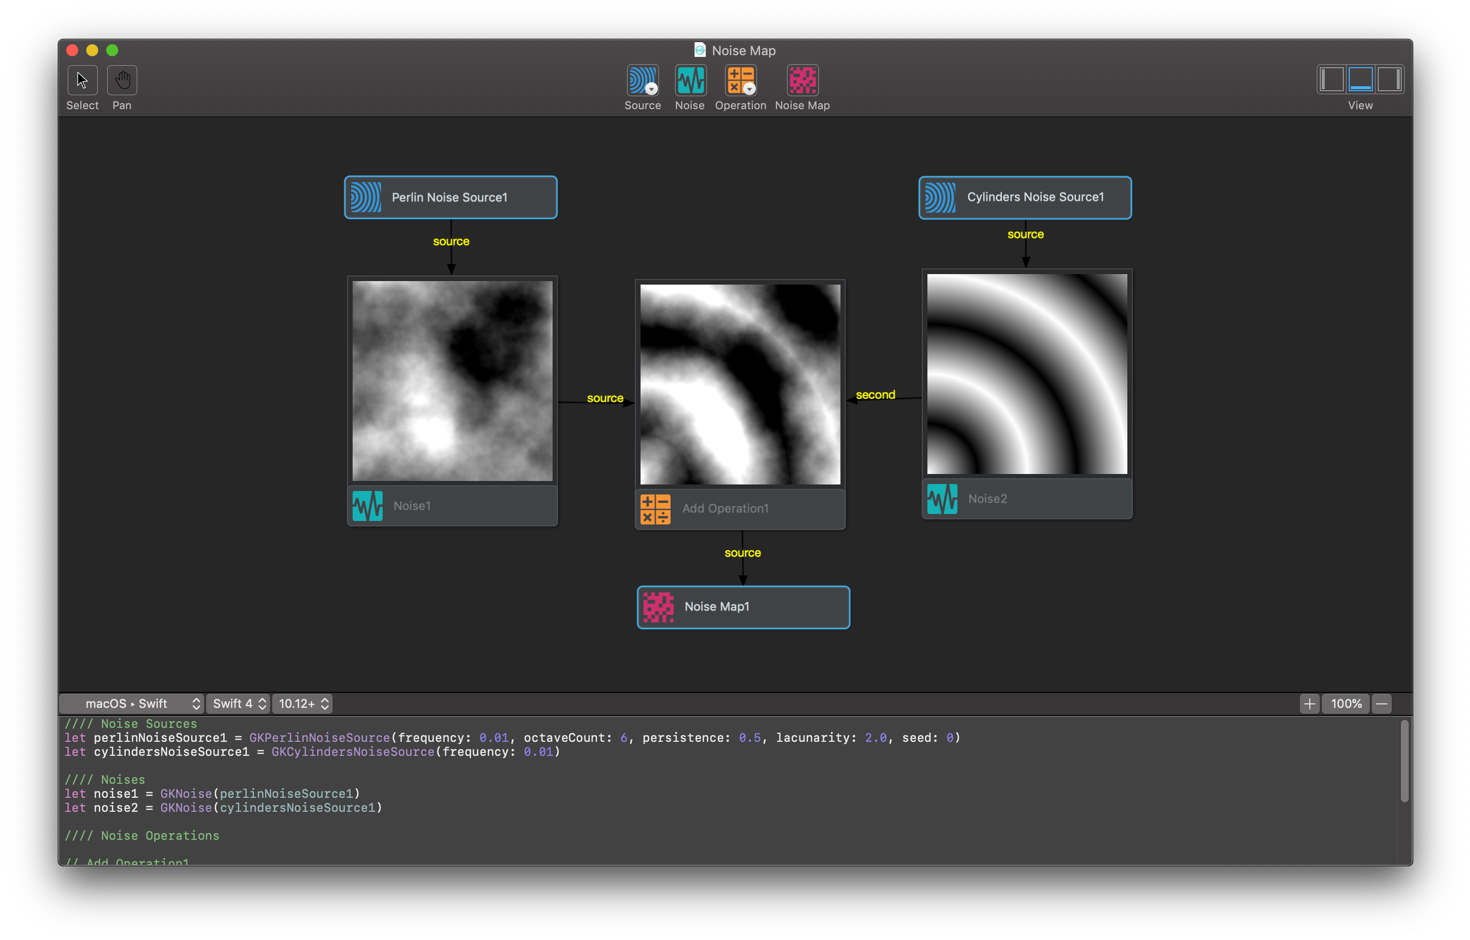Click the Add Operation1 node label
This screenshot has height=940, width=1470.
[x=725, y=509]
